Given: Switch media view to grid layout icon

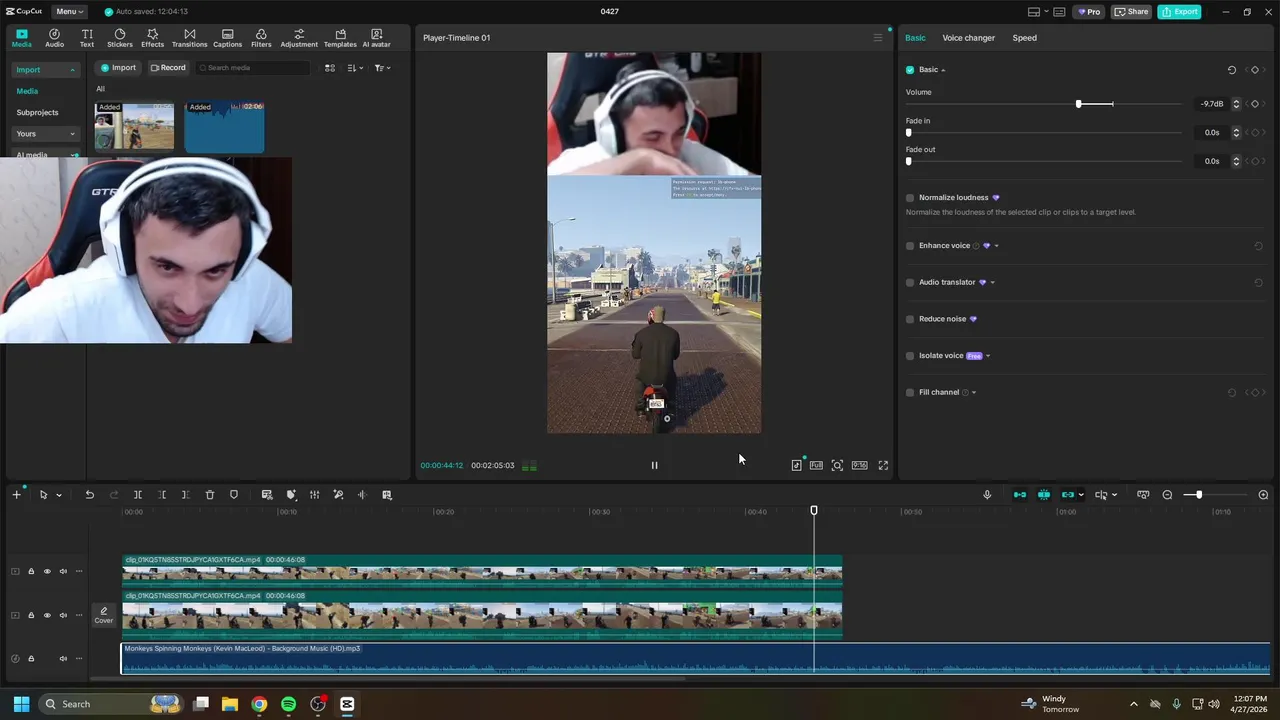Looking at the screenshot, I should tap(330, 68).
